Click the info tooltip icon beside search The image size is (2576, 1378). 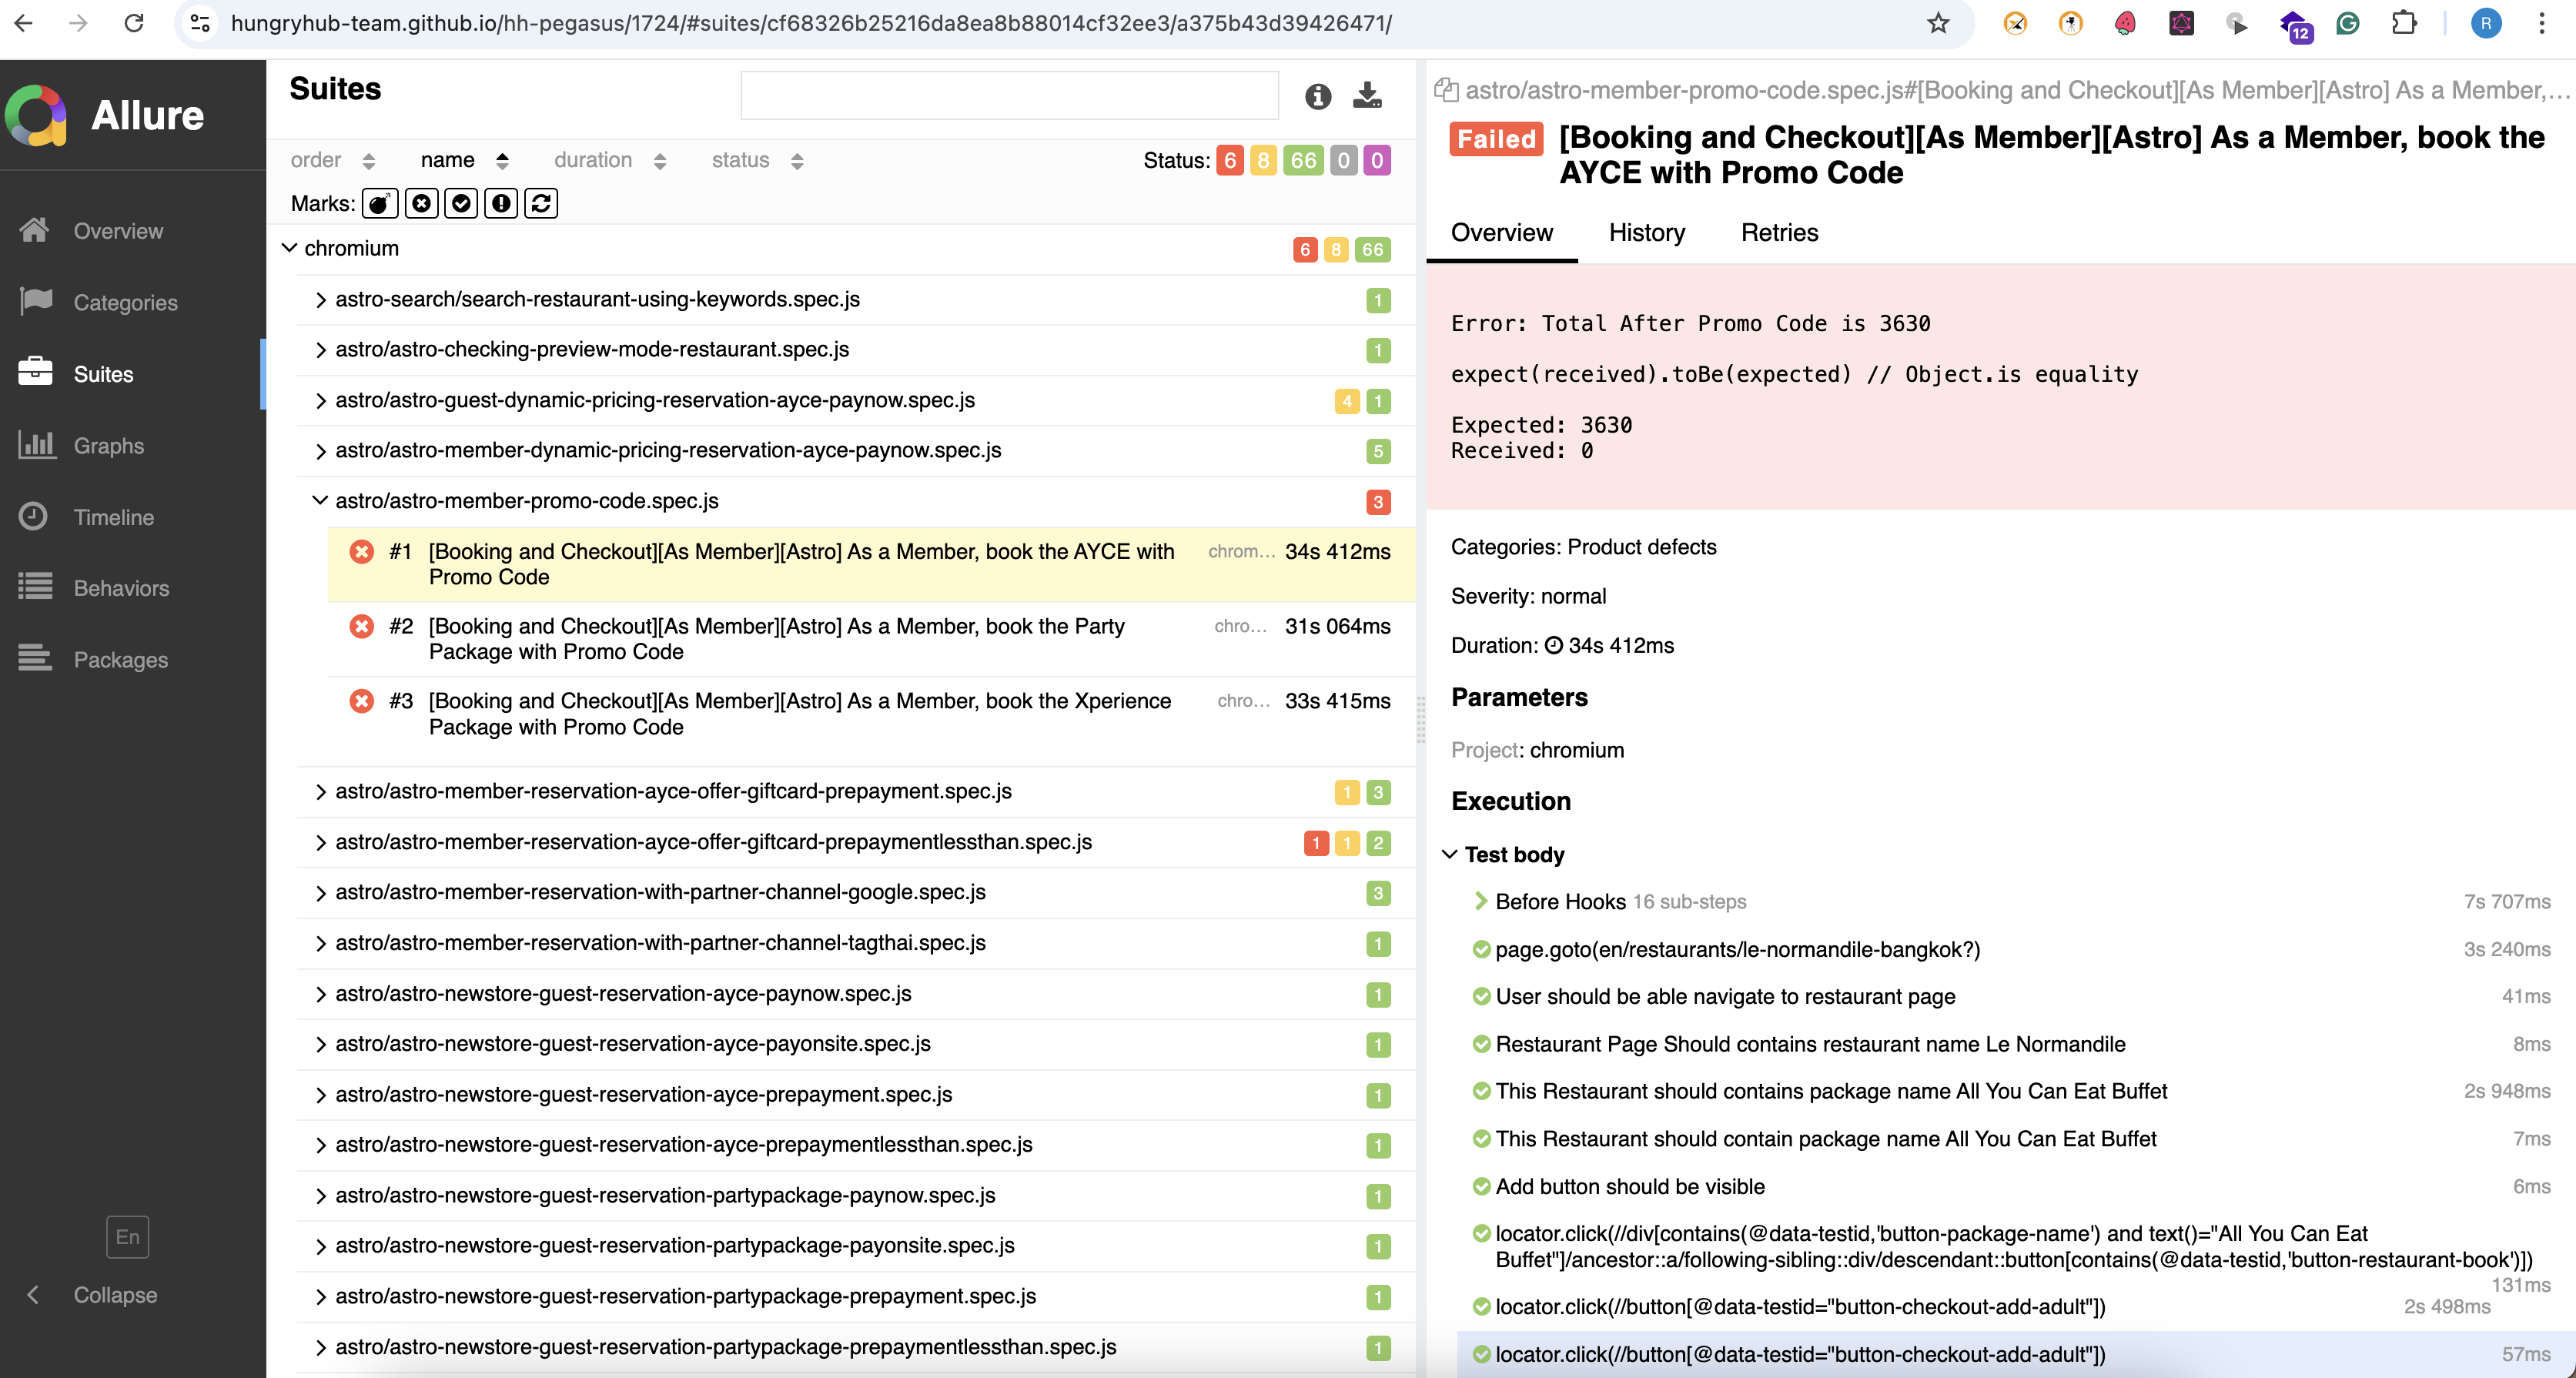pyautogui.click(x=1317, y=96)
